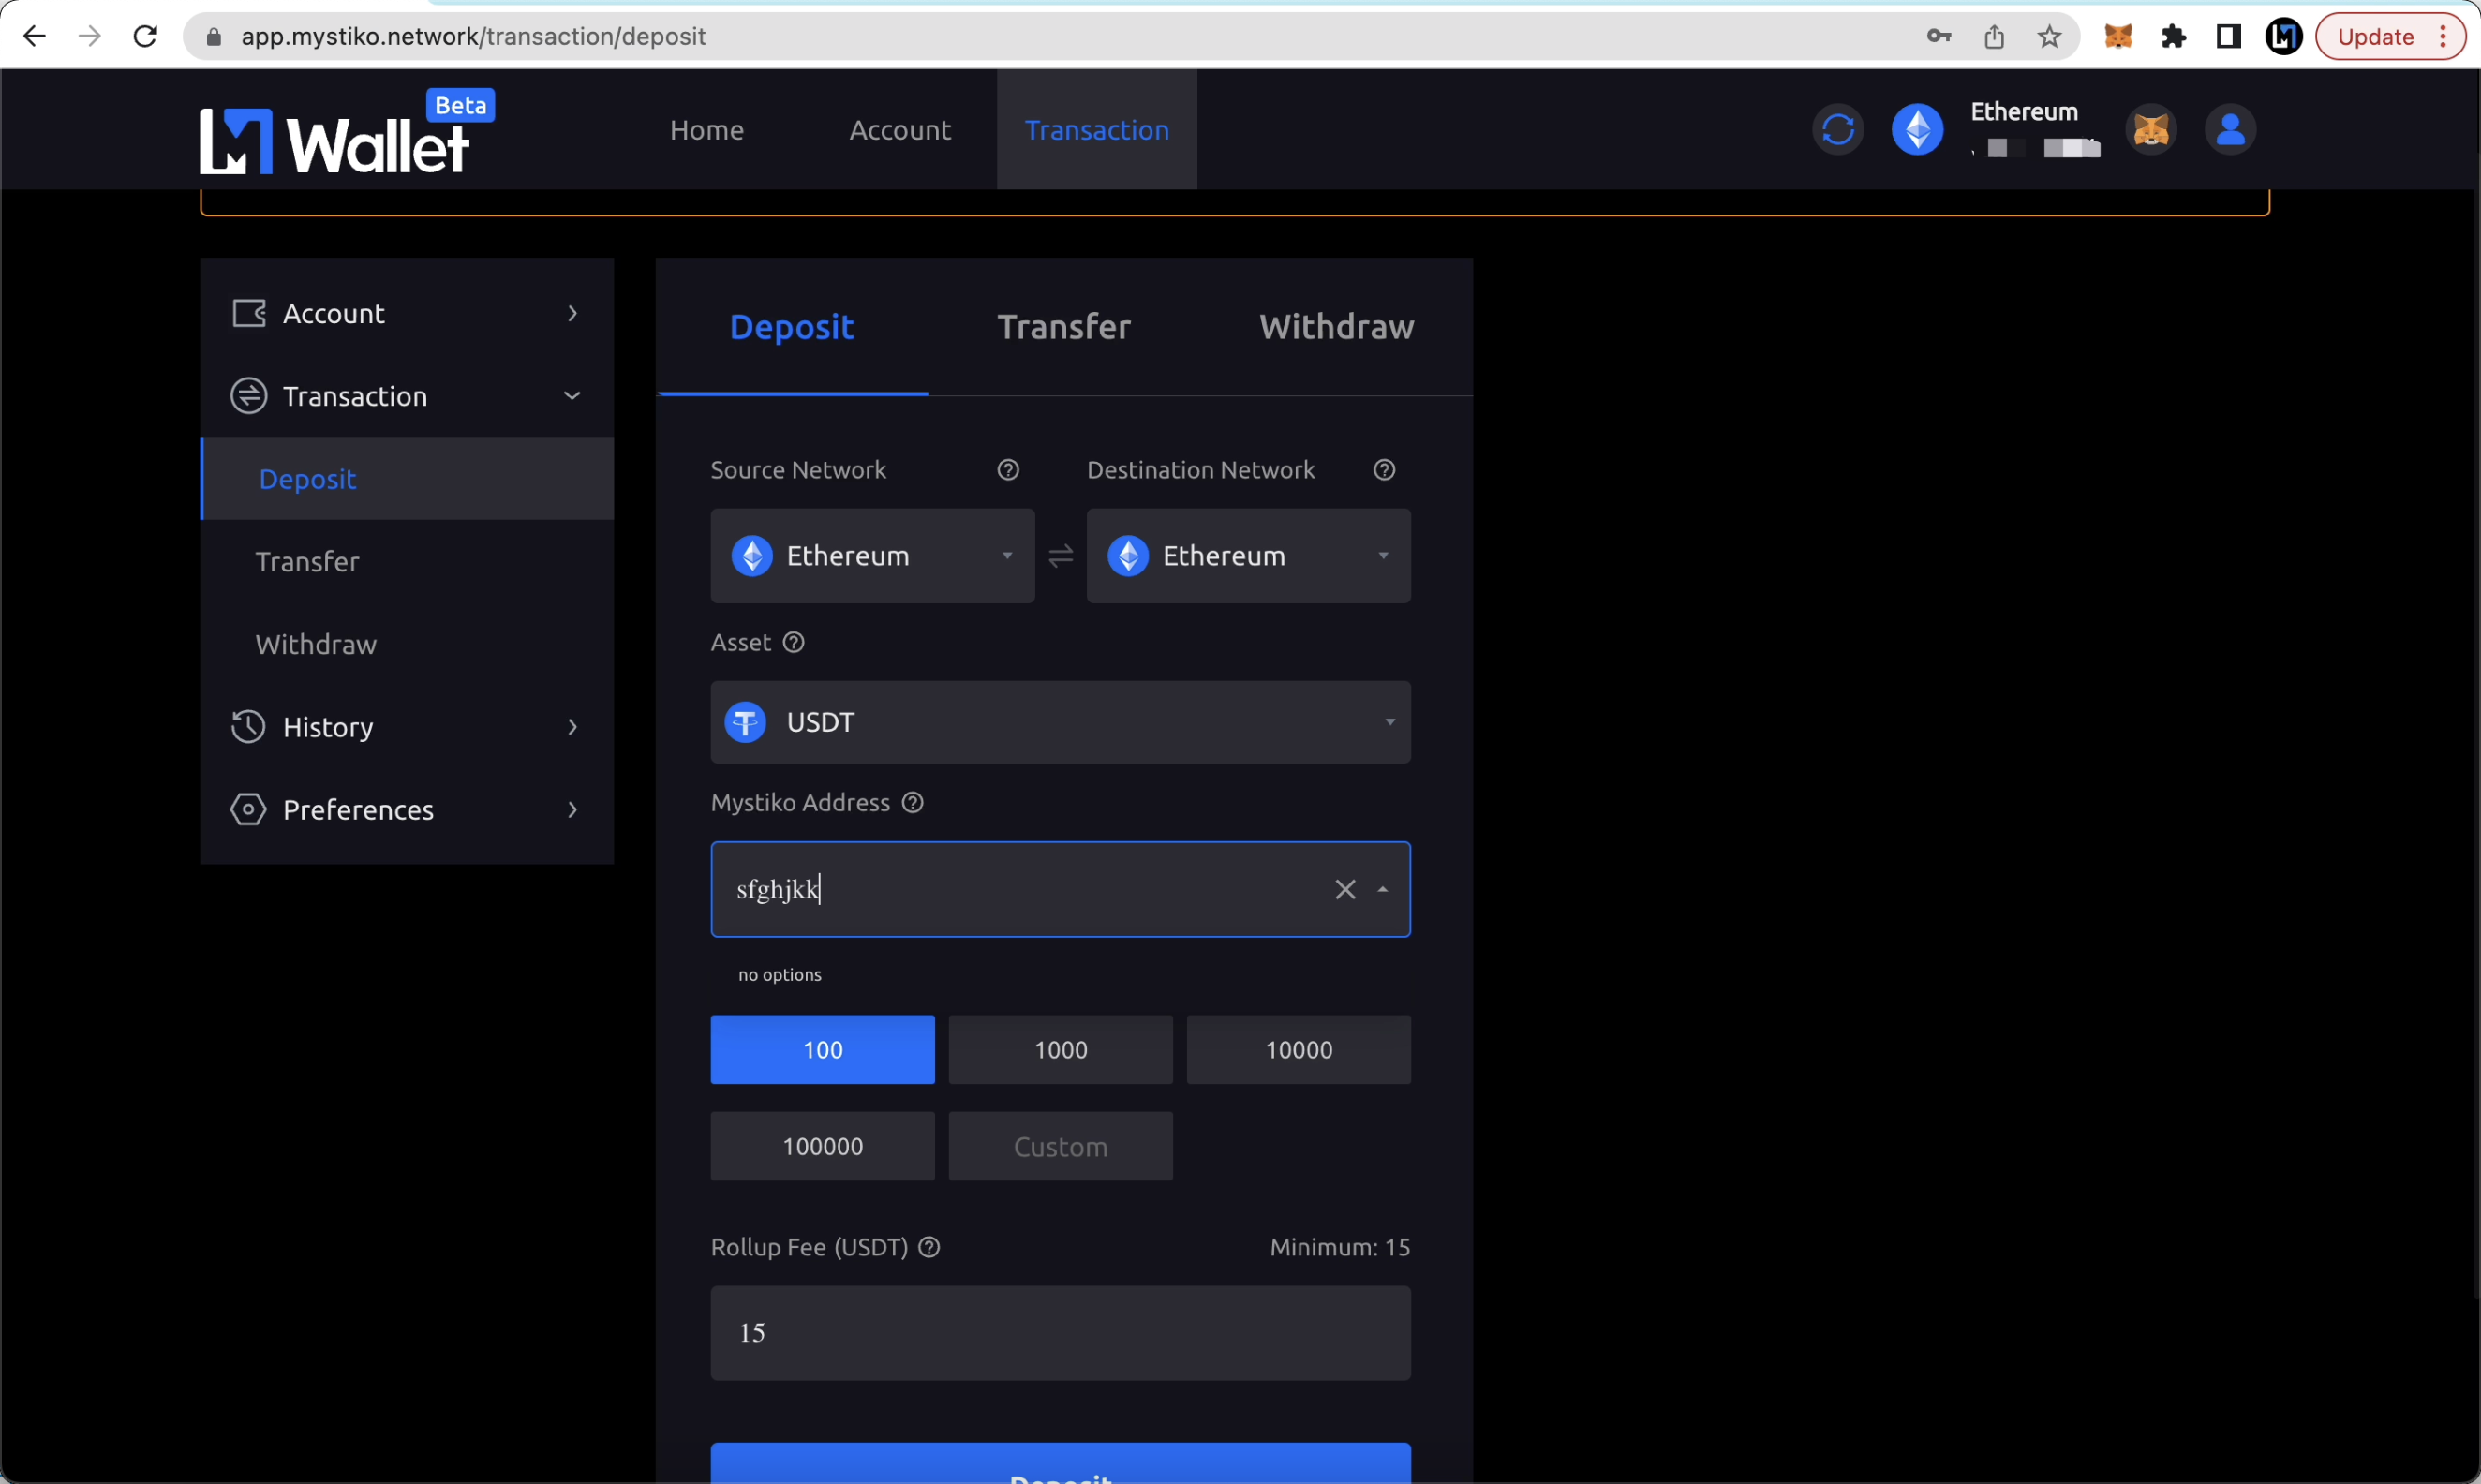
Task: Collapse the Mystiko Address dropdown arrow
Action: click(x=1383, y=890)
